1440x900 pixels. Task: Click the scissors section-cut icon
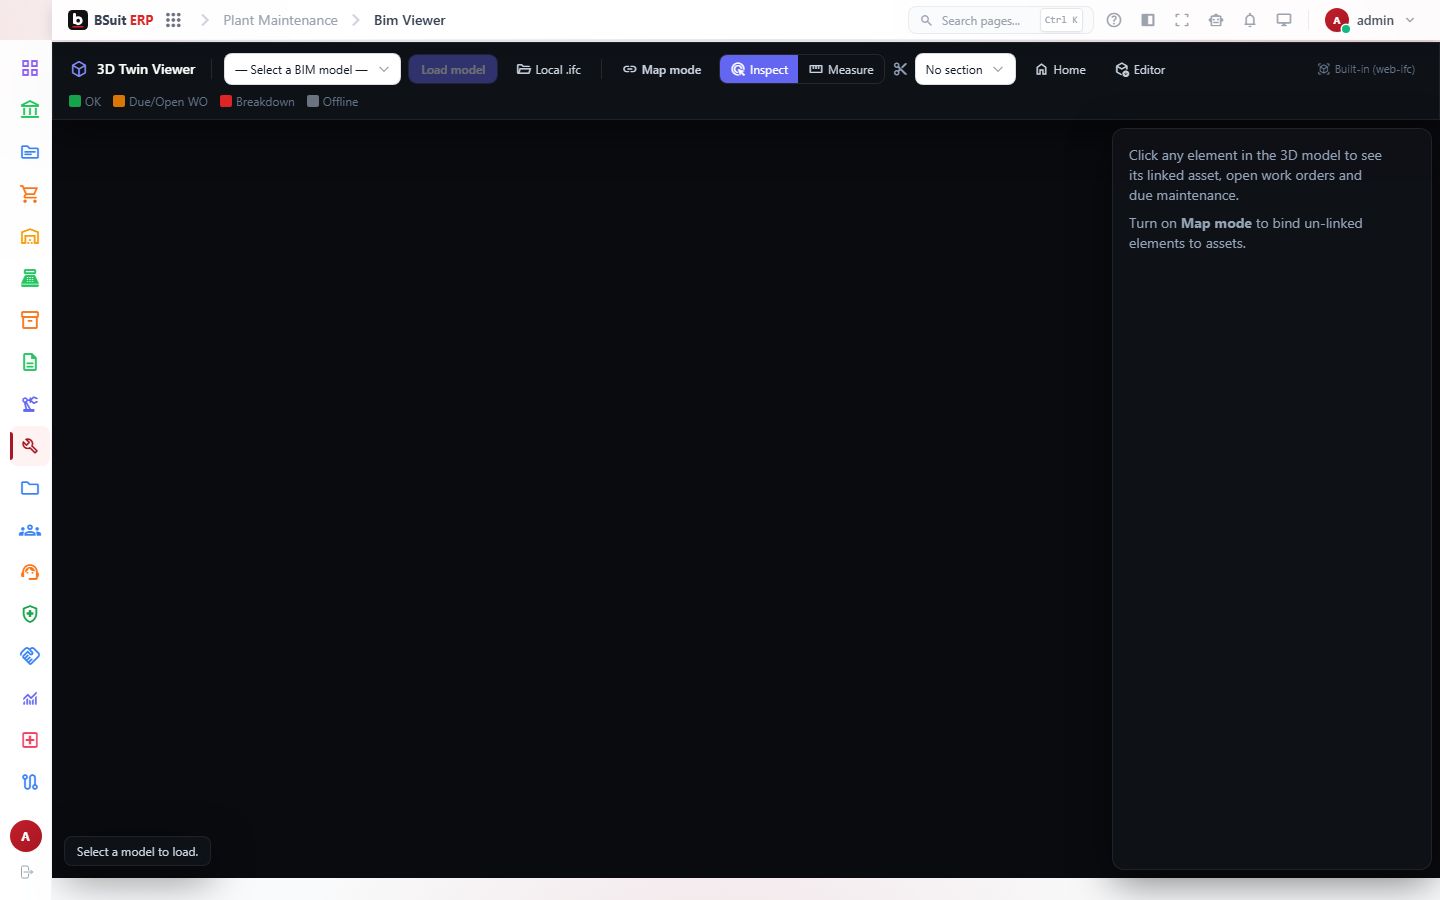click(900, 69)
